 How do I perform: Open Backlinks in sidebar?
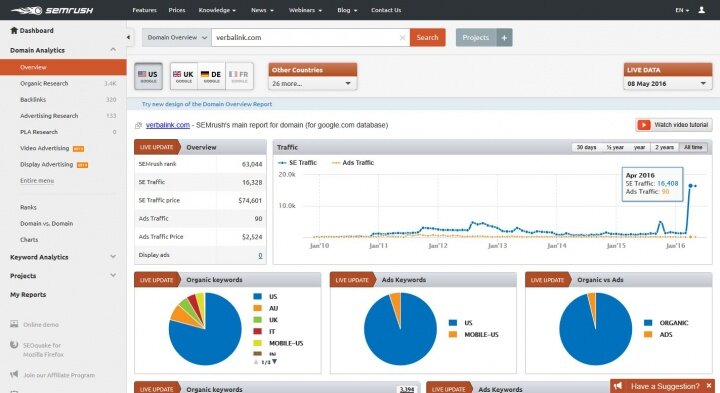tap(33, 100)
